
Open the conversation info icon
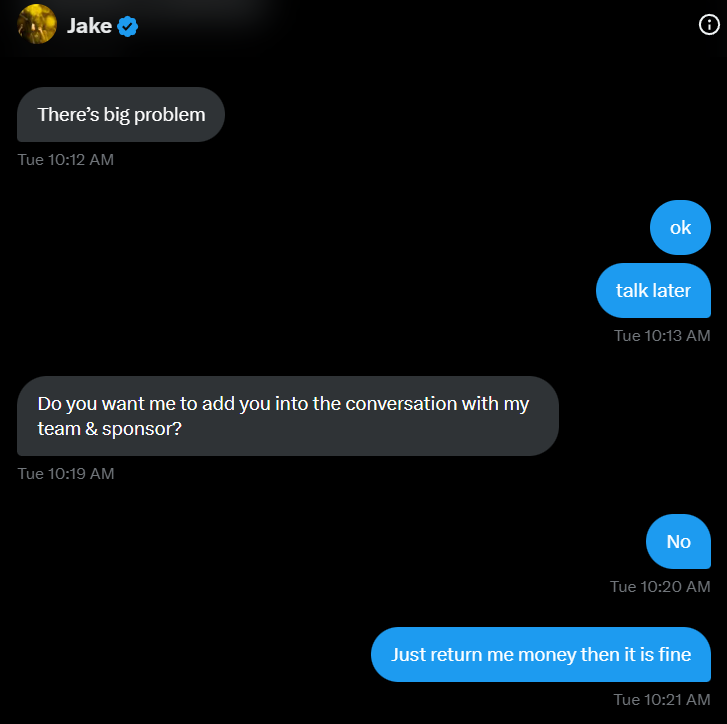(x=708, y=26)
